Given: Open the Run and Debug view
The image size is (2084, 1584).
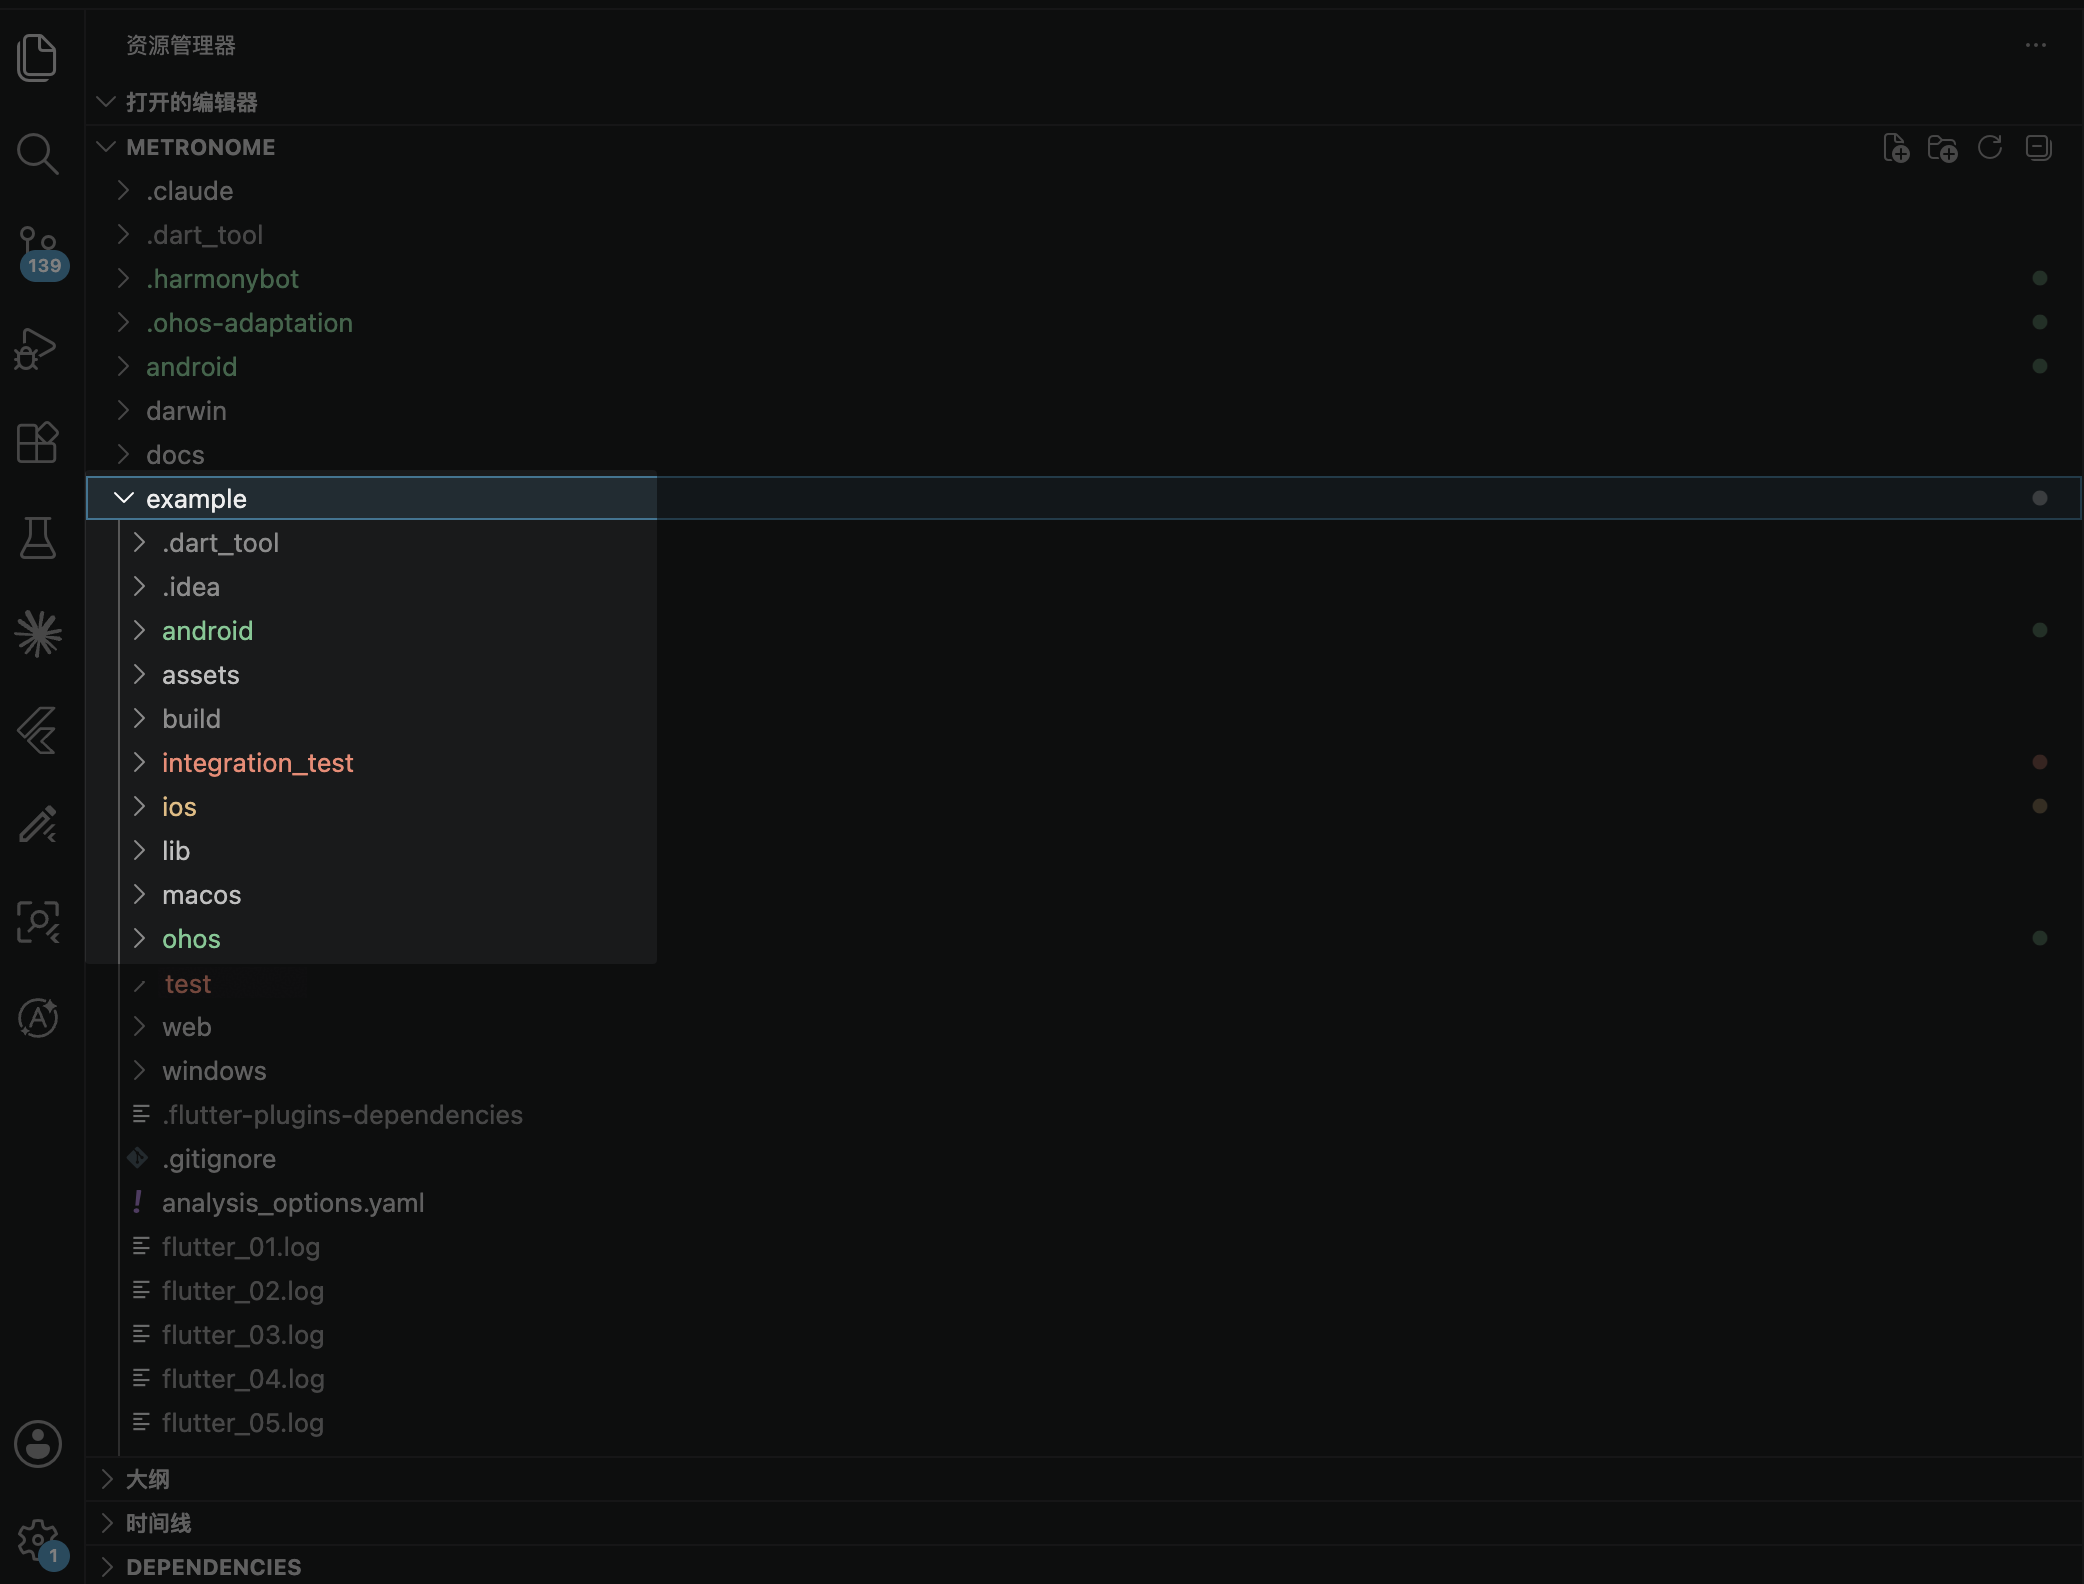Looking at the screenshot, I should pyautogui.click(x=37, y=349).
